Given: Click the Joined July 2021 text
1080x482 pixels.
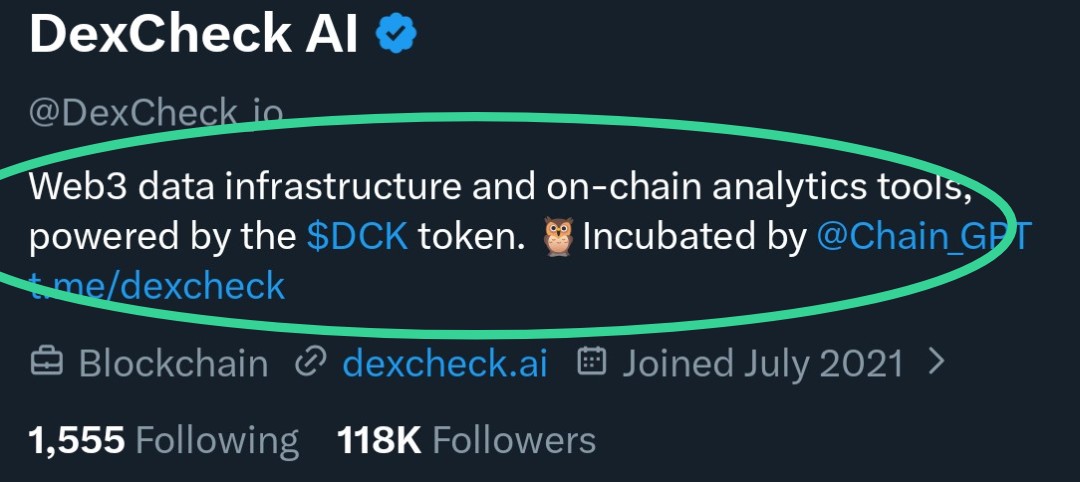Looking at the screenshot, I should [x=762, y=363].
